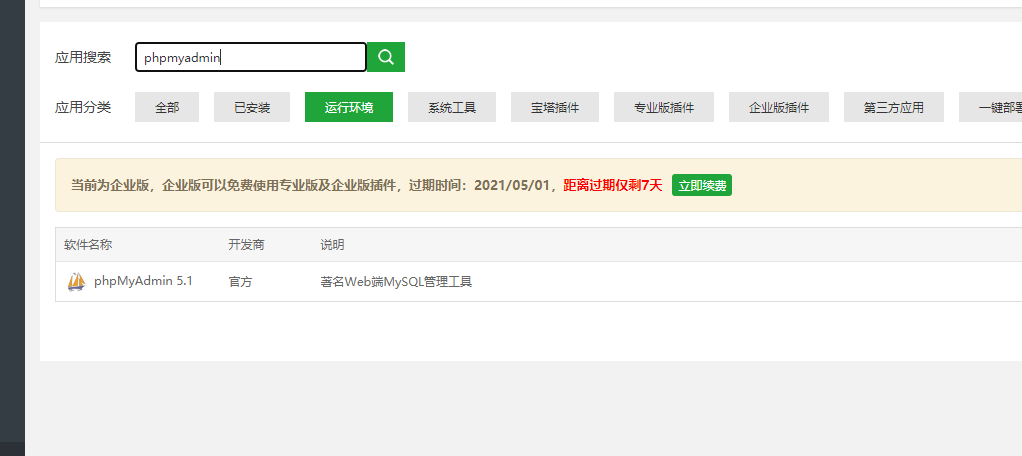Screen dimensions: 1022x456
Task: Click the 著名Web端MySQL管理工具 description text
Action: [x=396, y=282]
